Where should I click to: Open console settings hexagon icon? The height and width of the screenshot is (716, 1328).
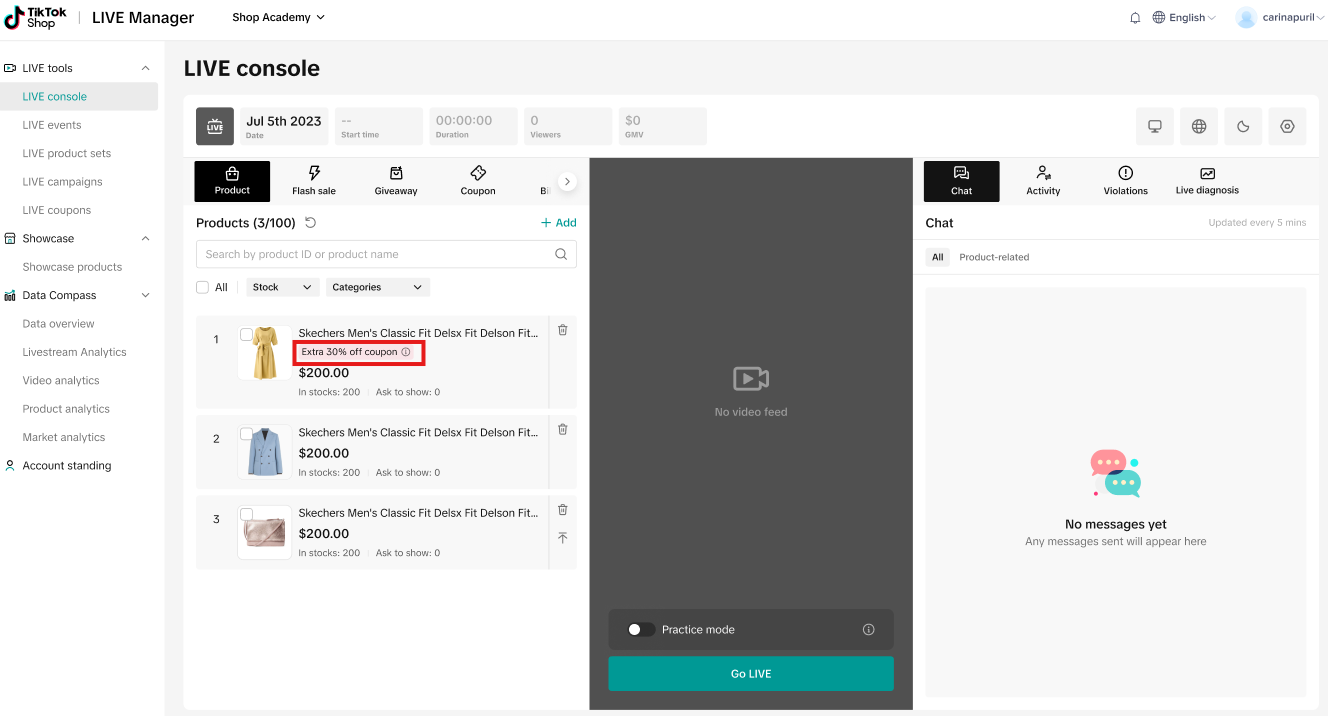1287,127
